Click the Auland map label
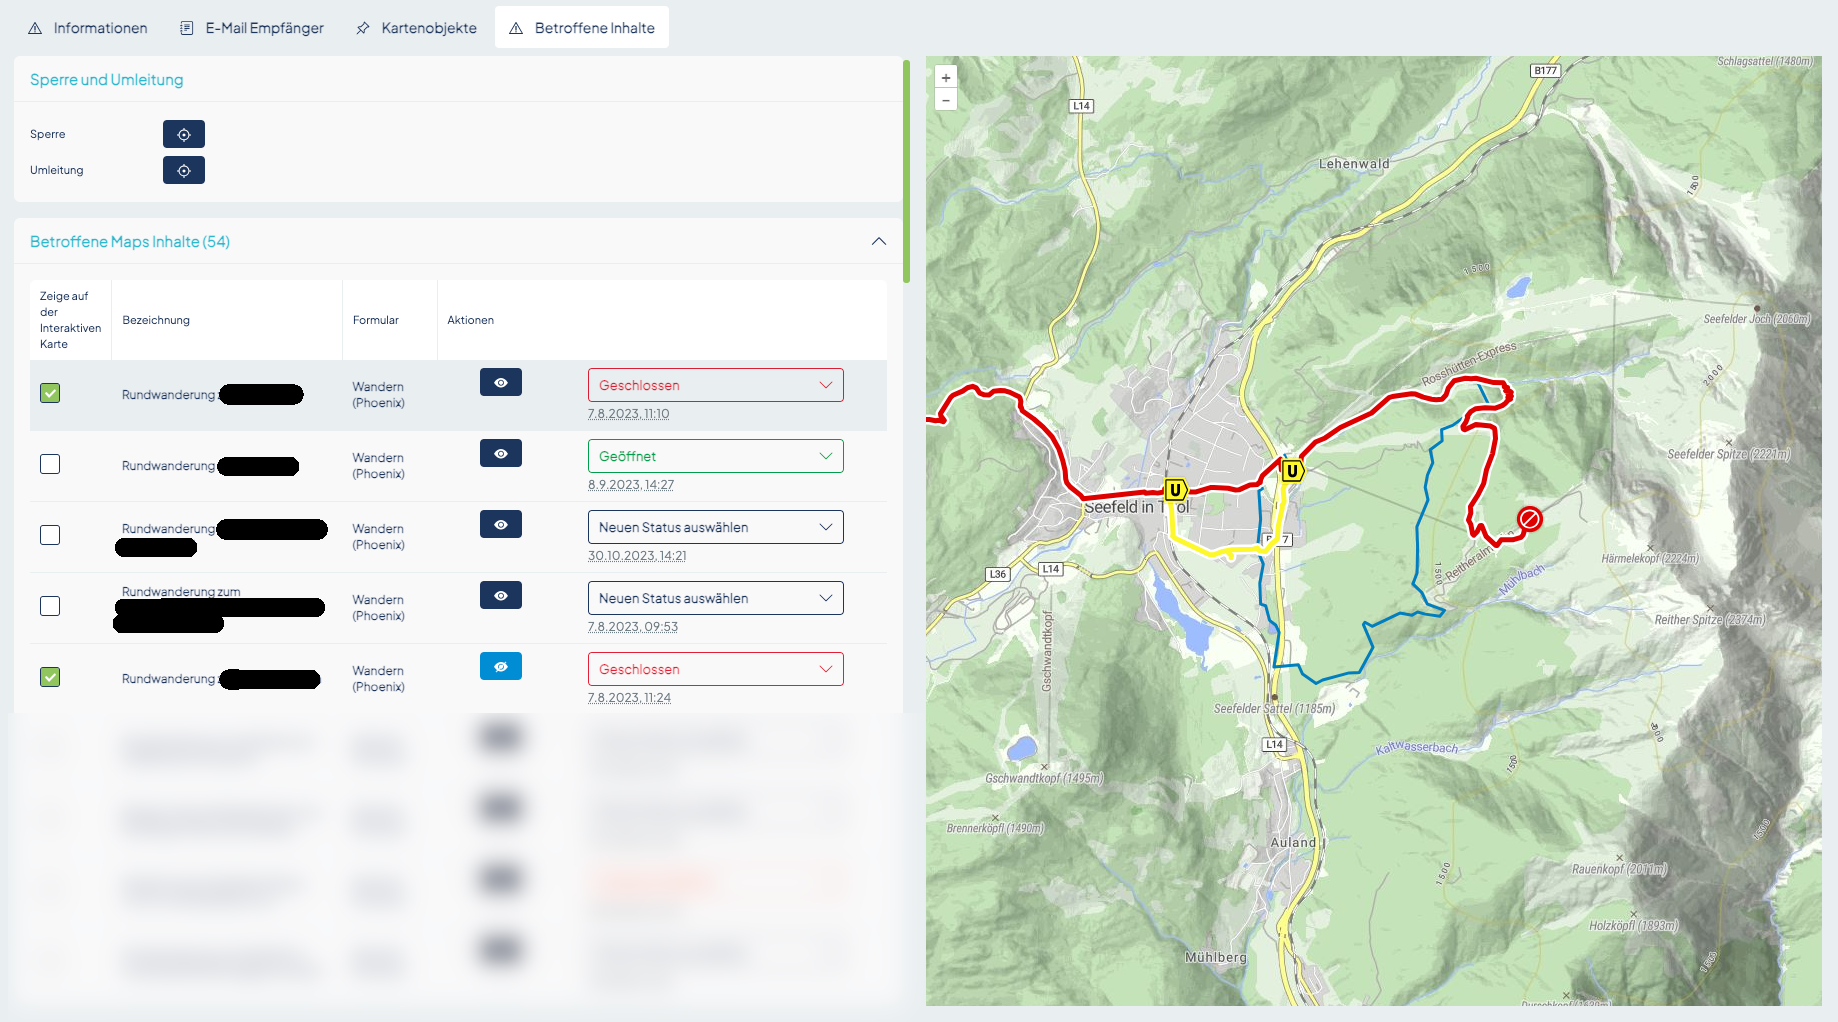1838x1022 pixels. (x=1293, y=843)
